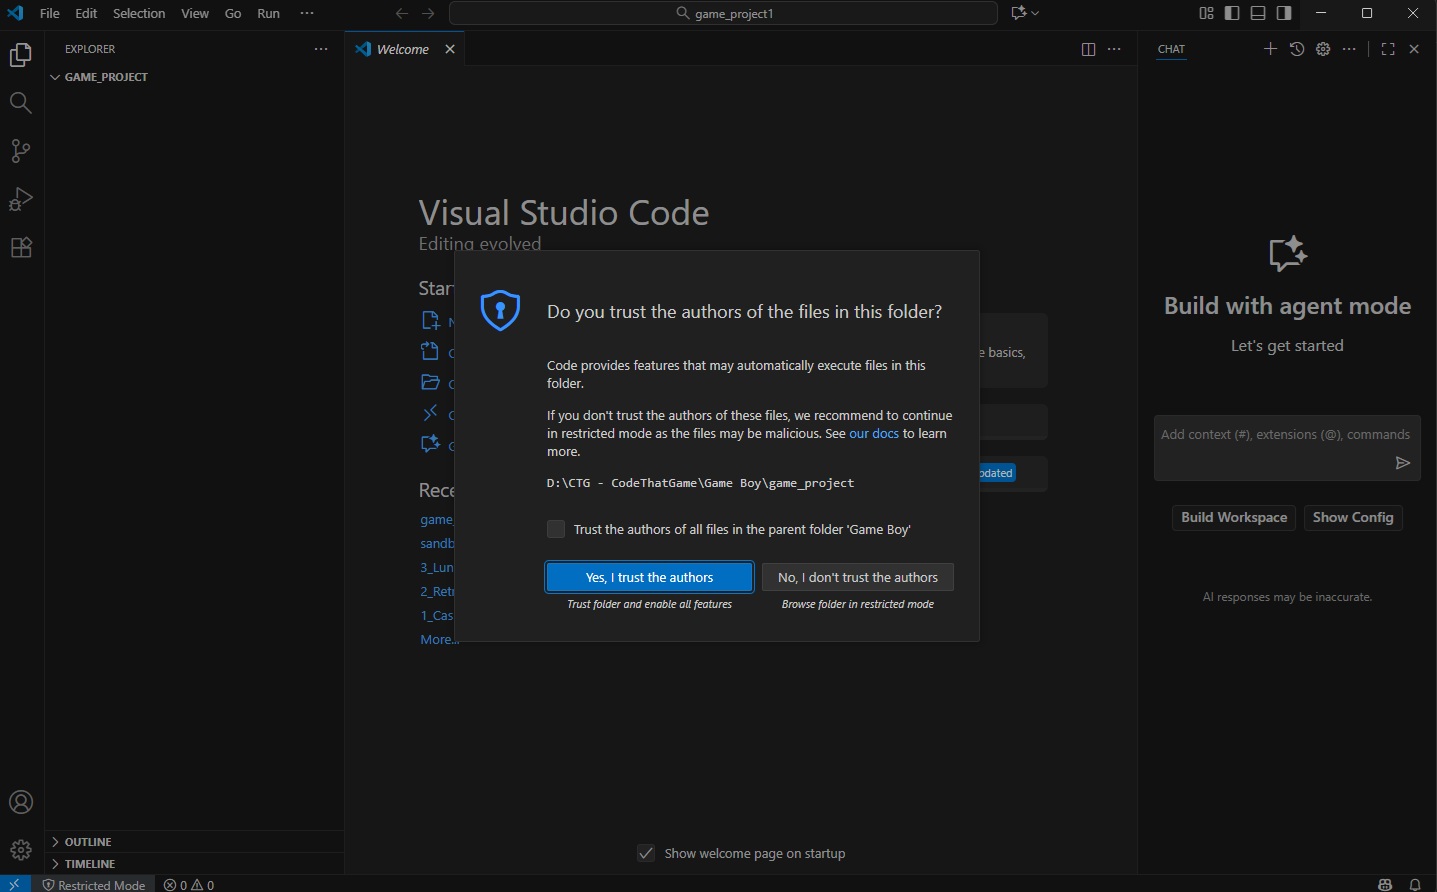The image size is (1437, 892).
Task: Click 'No, I don't trust the authors'
Action: point(858,577)
